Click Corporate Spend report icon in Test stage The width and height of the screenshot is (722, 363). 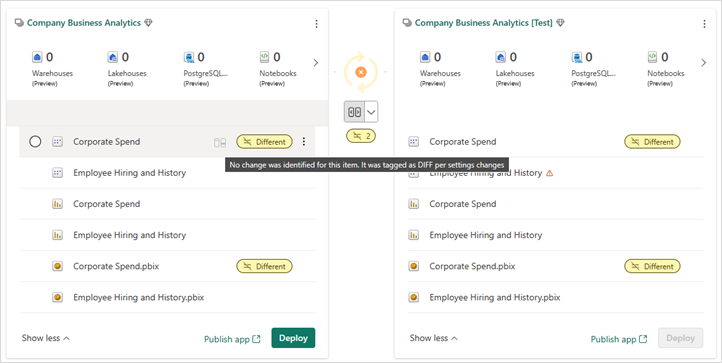(x=413, y=204)
